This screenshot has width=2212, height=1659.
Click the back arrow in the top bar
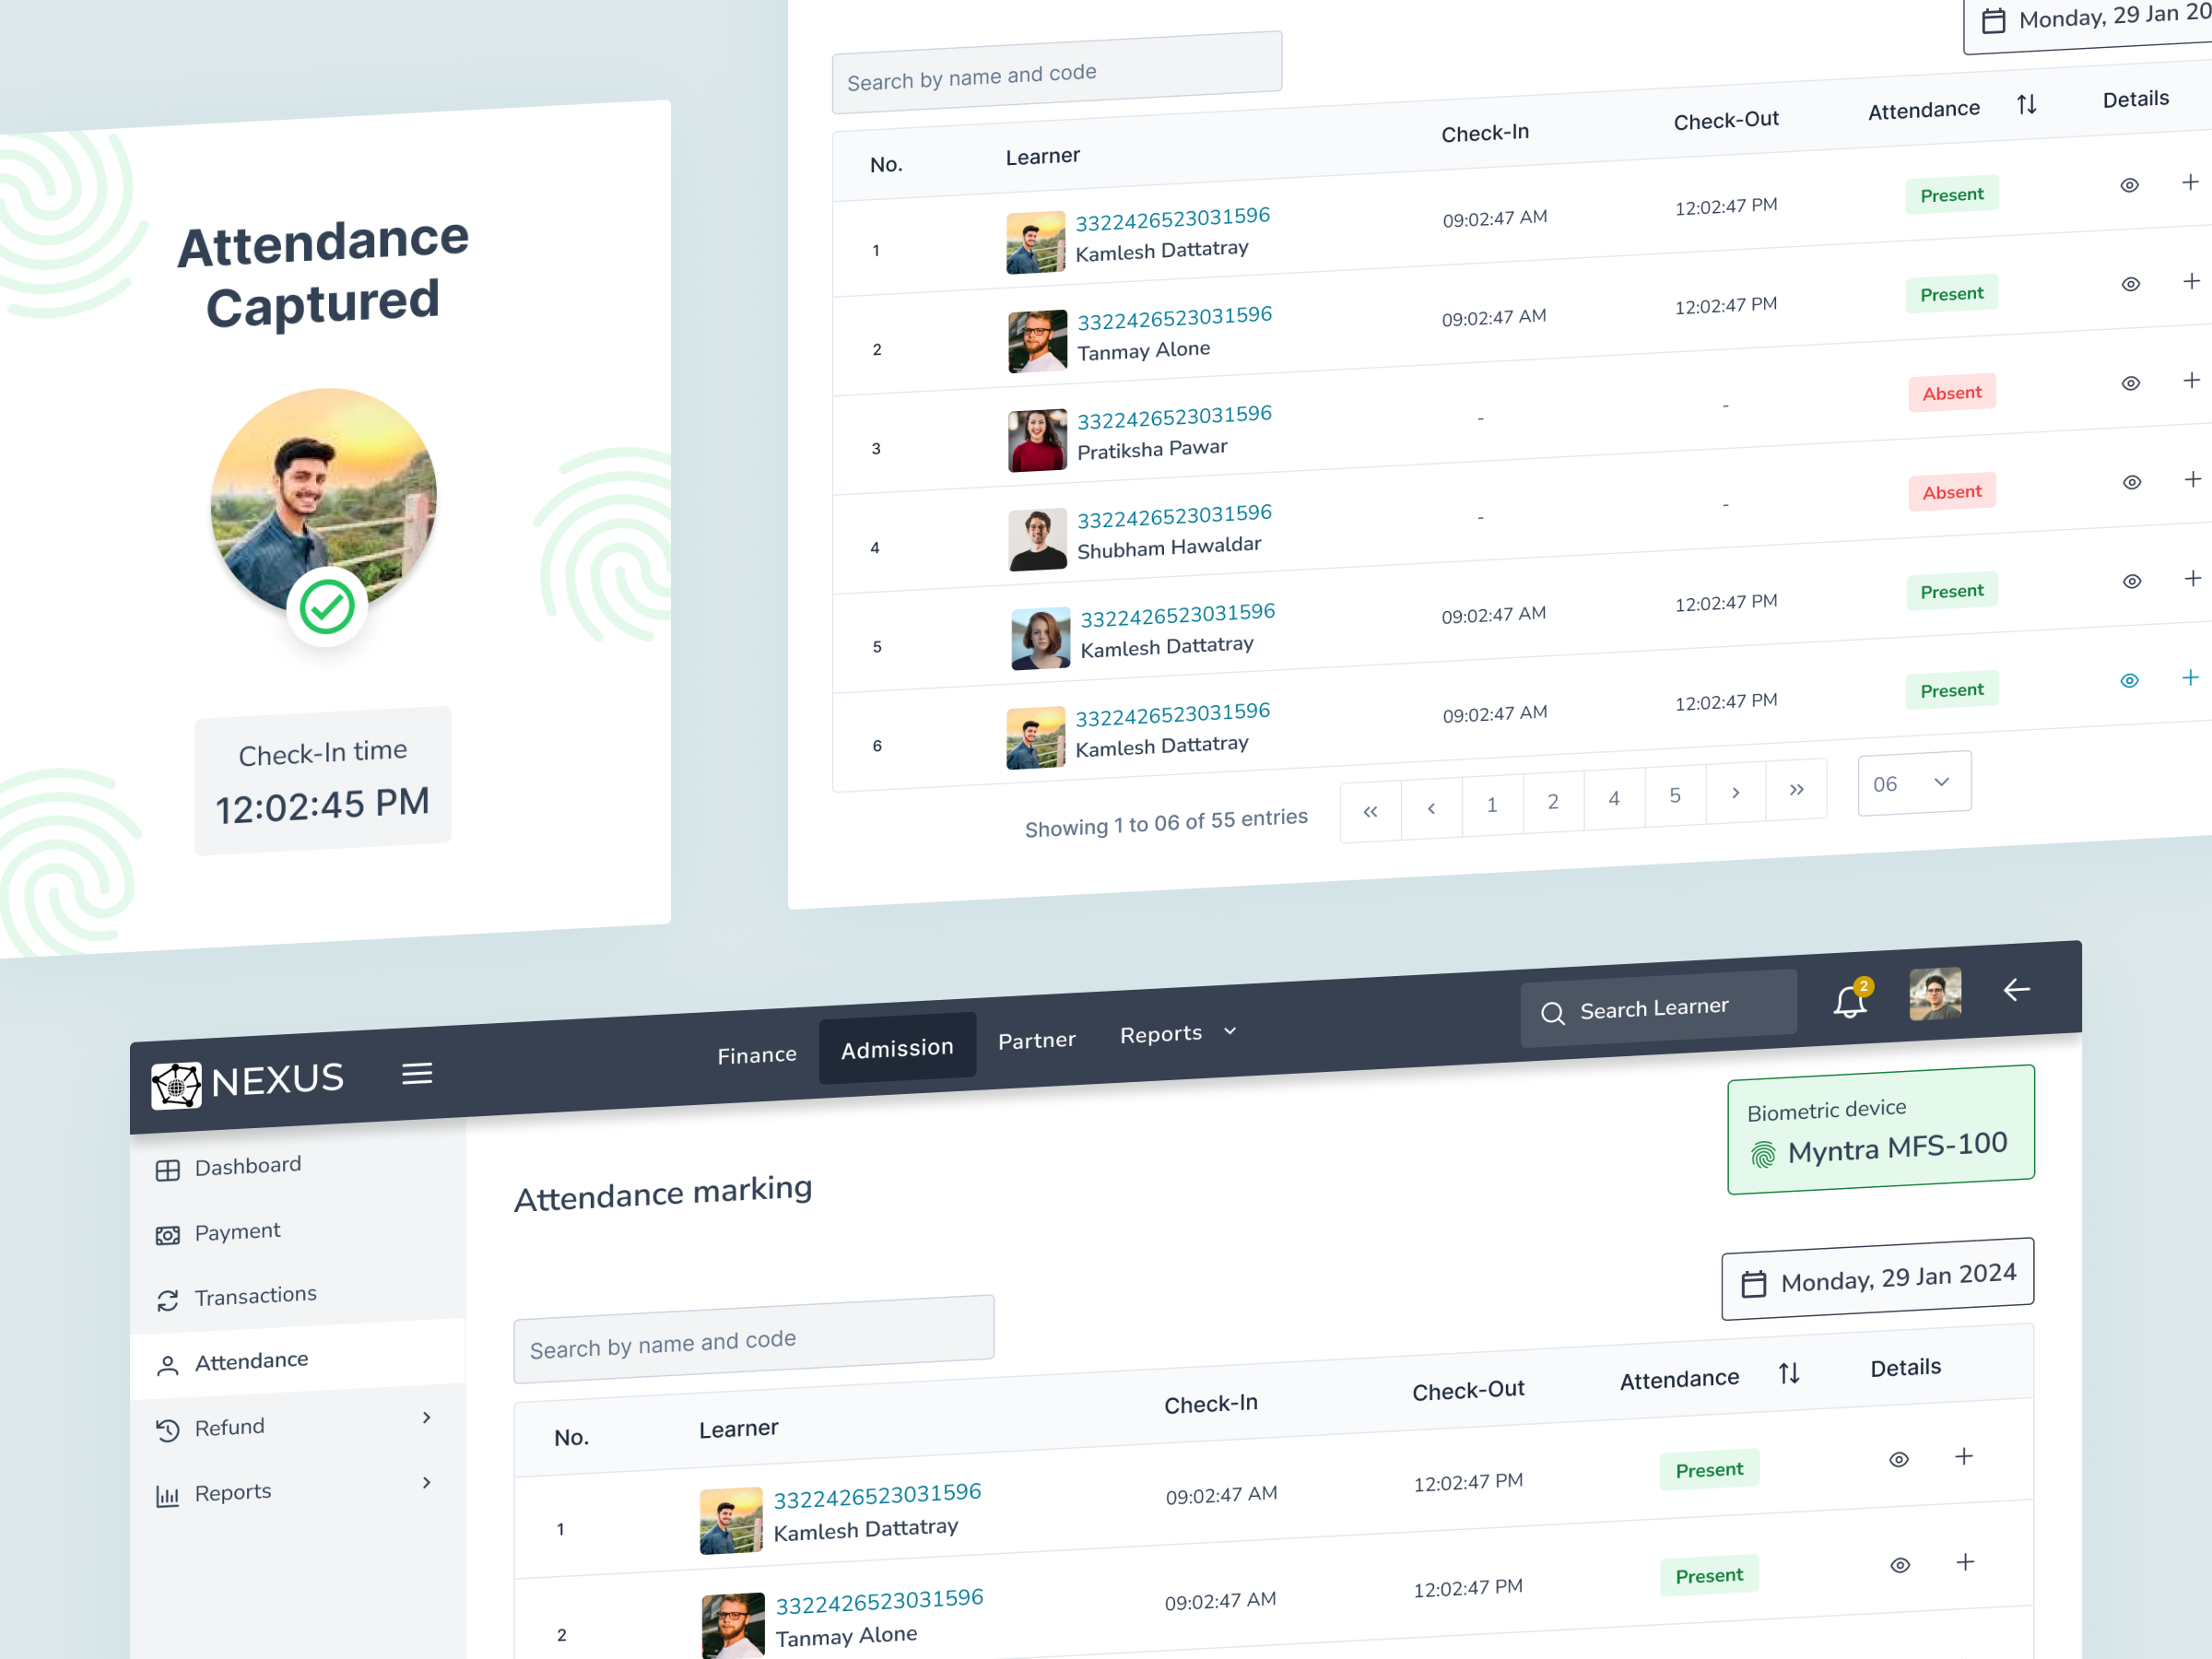click(2016, 990)
